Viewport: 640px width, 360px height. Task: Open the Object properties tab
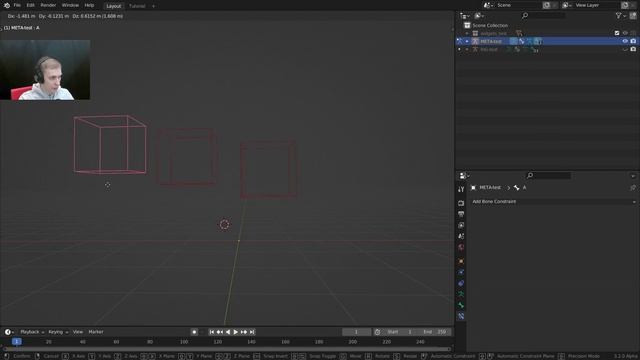(461, 261)
